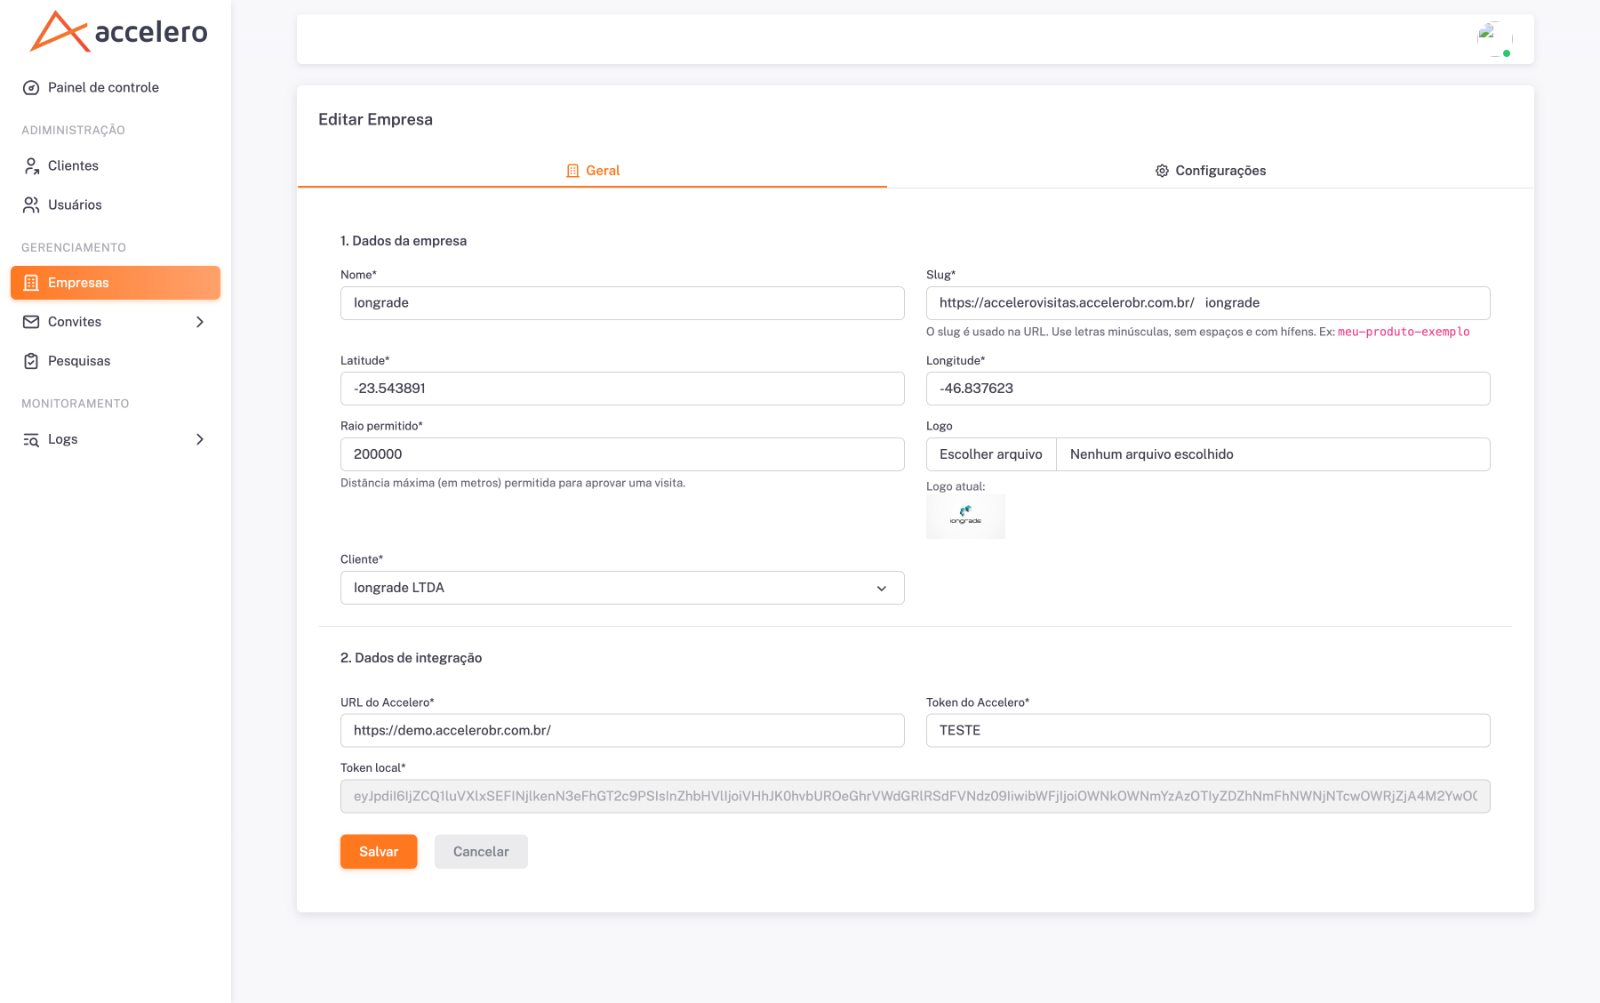This screenshot has height=1003, width=1600.
Task: Select Empresas building icon in sidebar
Action: pyautogui.click(x=31, y=283)
